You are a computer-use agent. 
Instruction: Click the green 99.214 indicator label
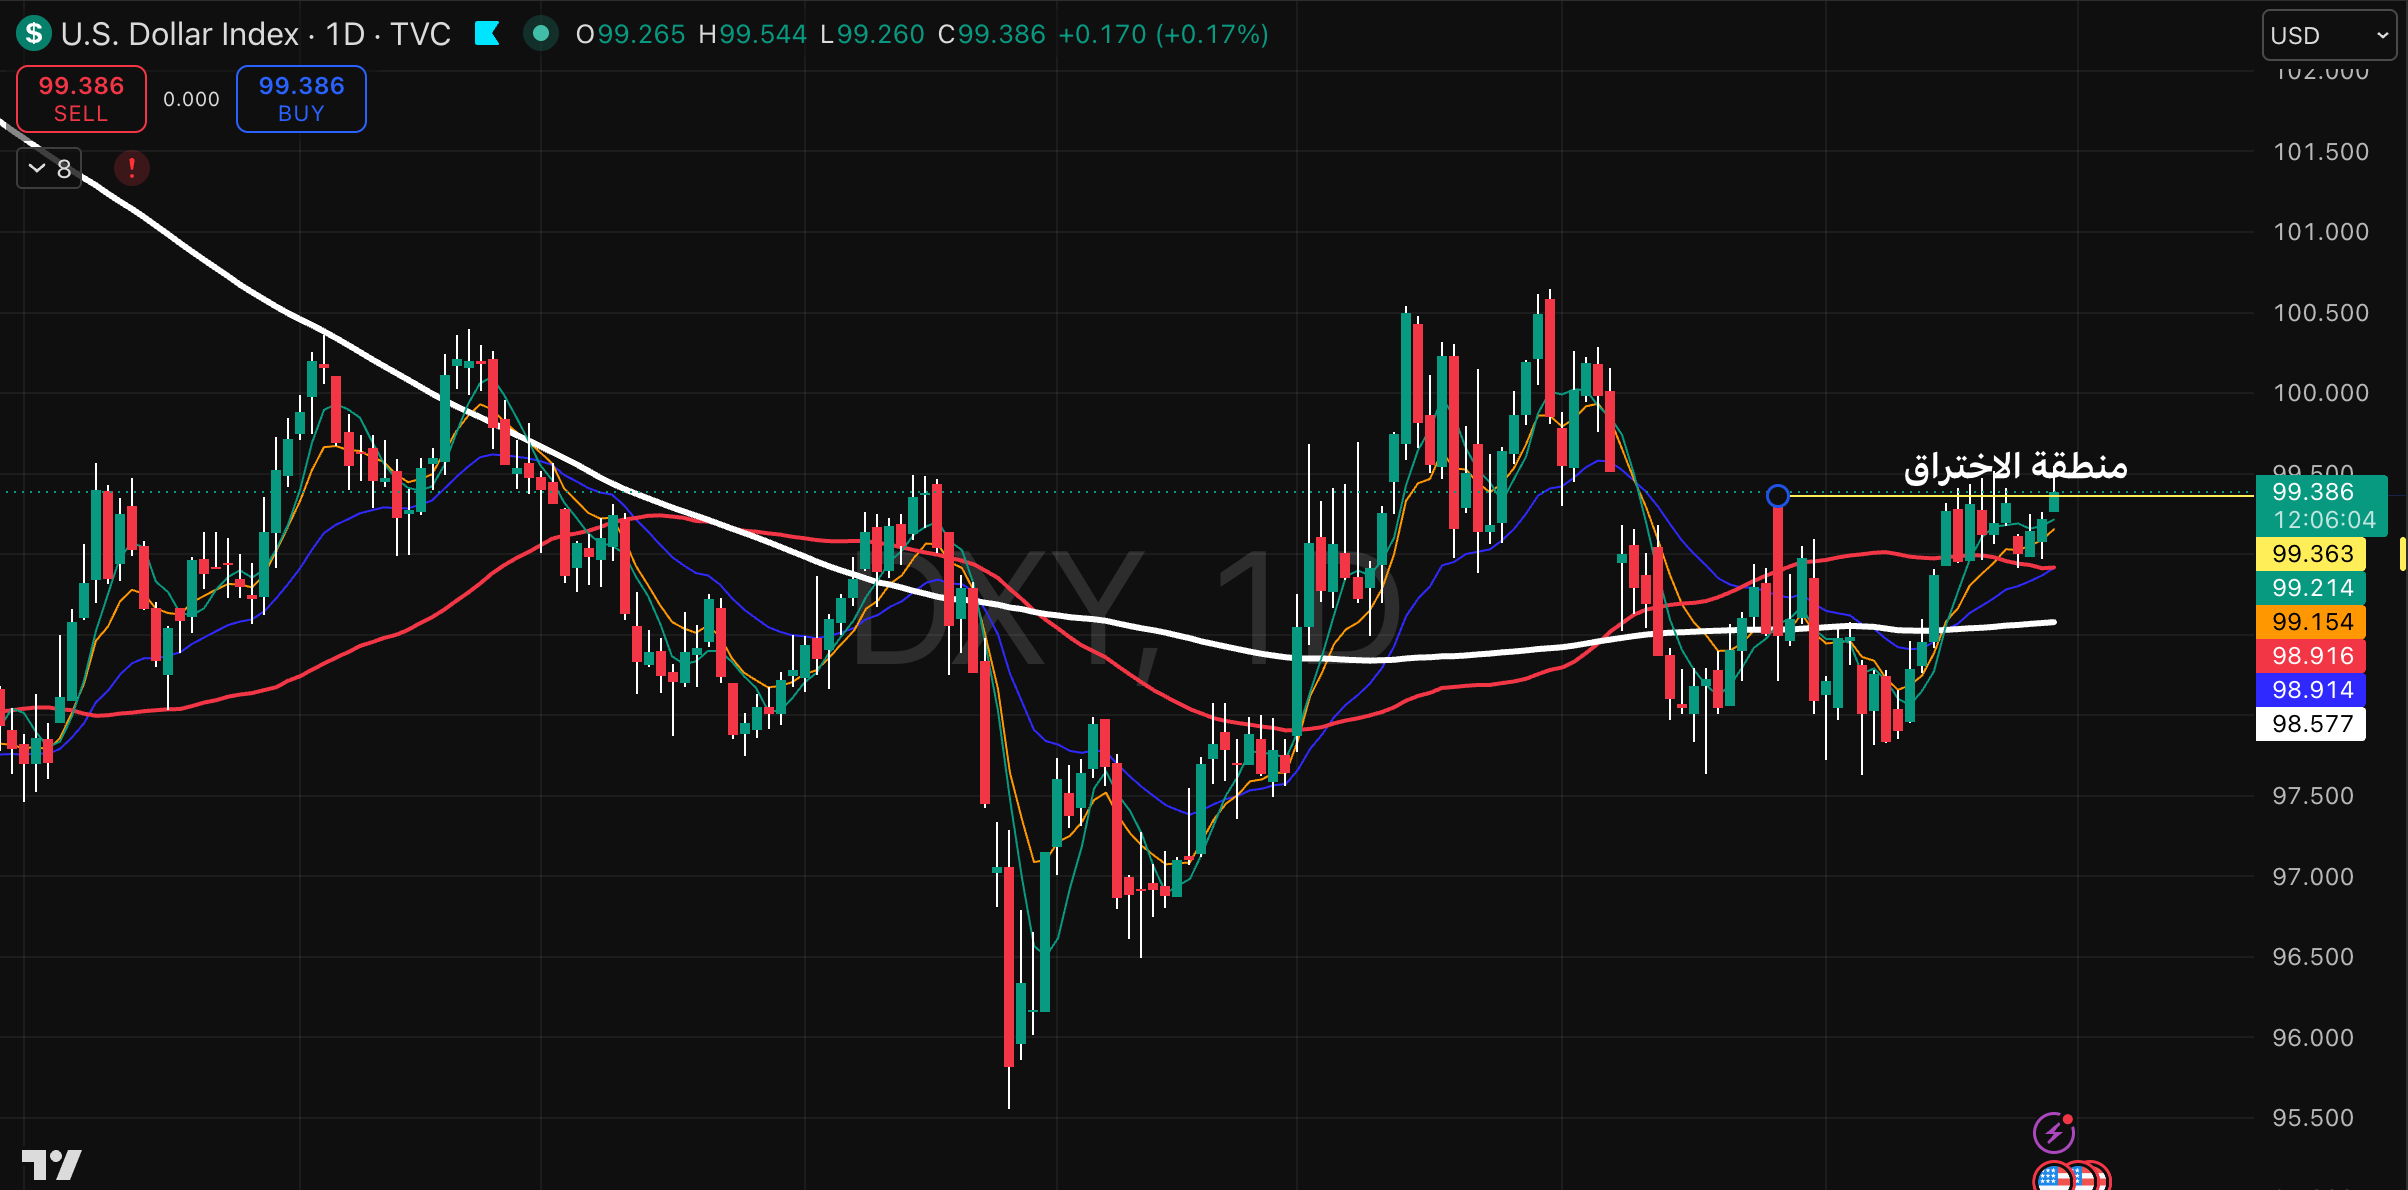[2311, 588]
